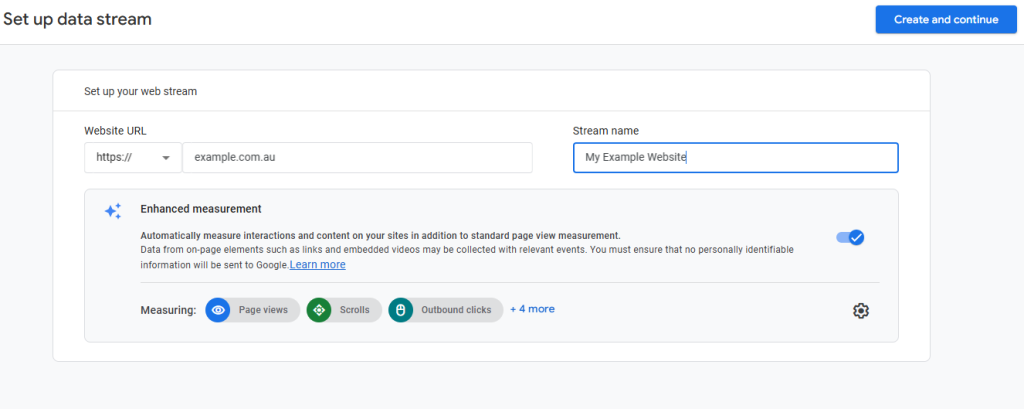The width and height of the screenshot is (1024, 409).
Task: Select the Outbound clicks chip label
Action: pyautogui.click(x=456, y=310)
